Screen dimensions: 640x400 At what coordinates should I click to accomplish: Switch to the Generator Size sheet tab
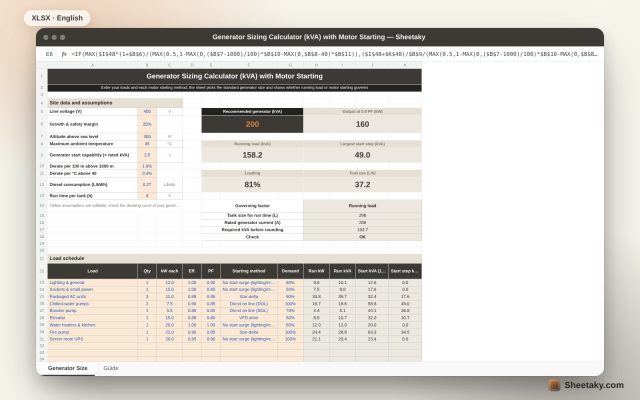pos(67,368)
